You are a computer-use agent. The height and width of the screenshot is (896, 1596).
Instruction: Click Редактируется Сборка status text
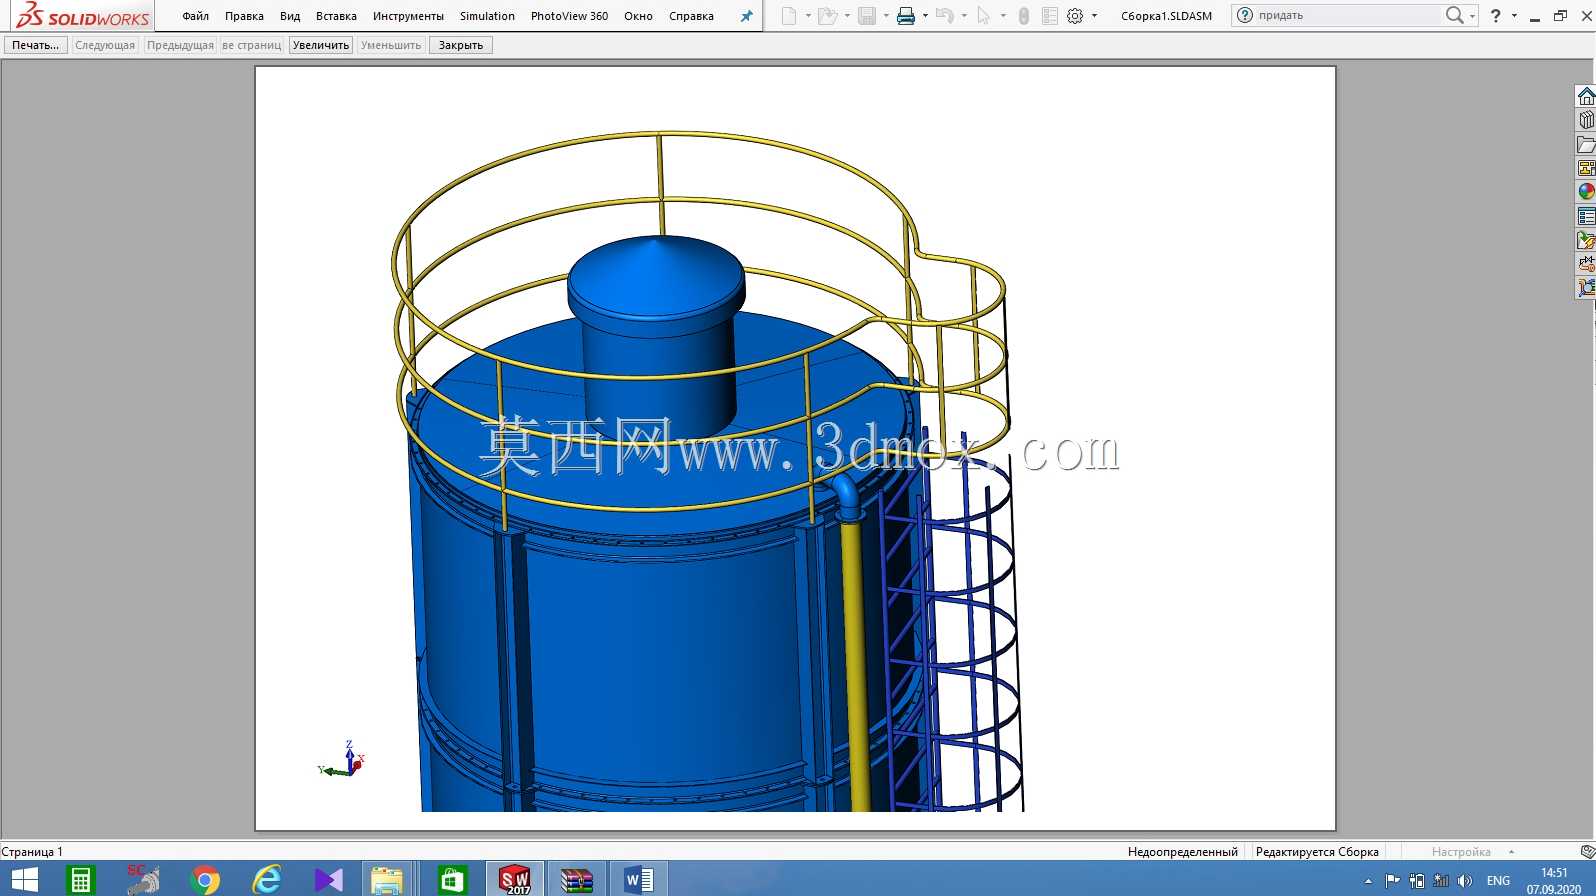[x=1317, y=852]
